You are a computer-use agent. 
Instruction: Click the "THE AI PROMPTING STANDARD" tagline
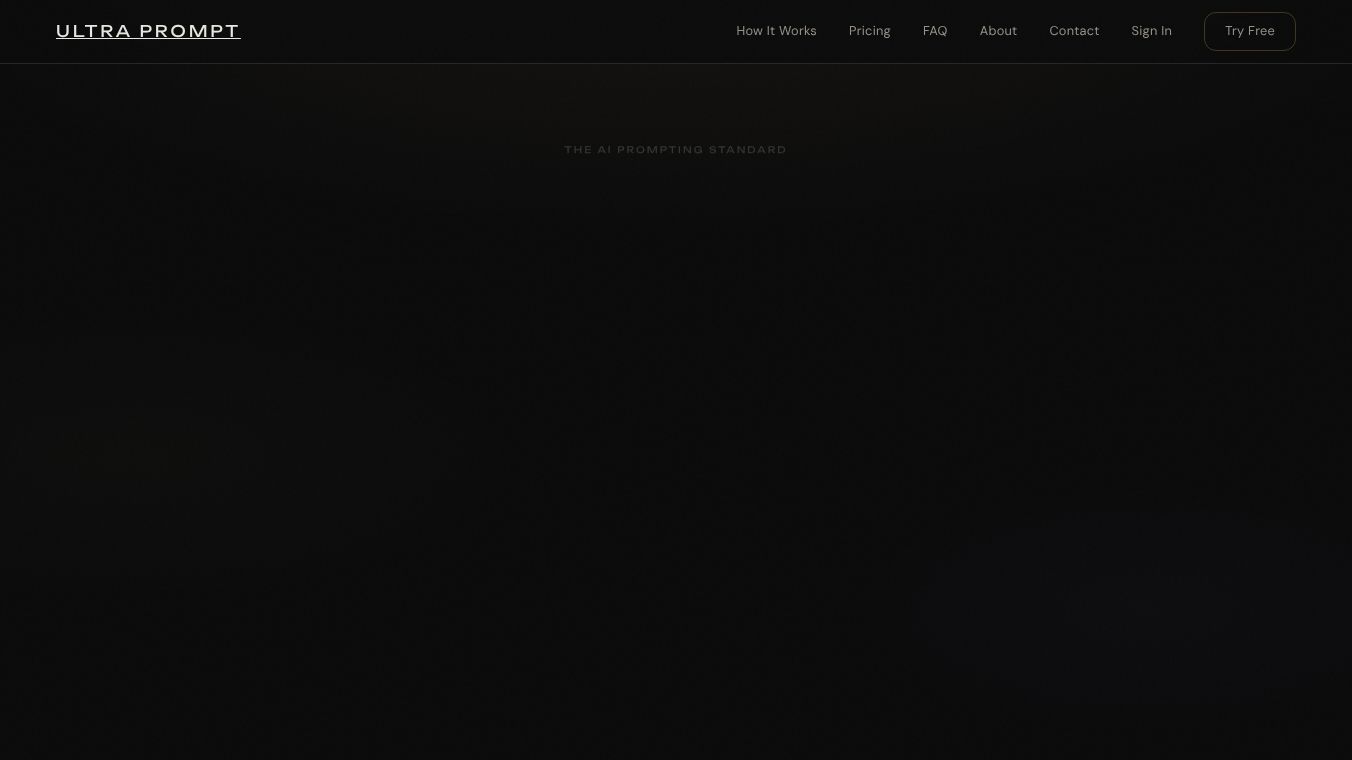[676, 150]
